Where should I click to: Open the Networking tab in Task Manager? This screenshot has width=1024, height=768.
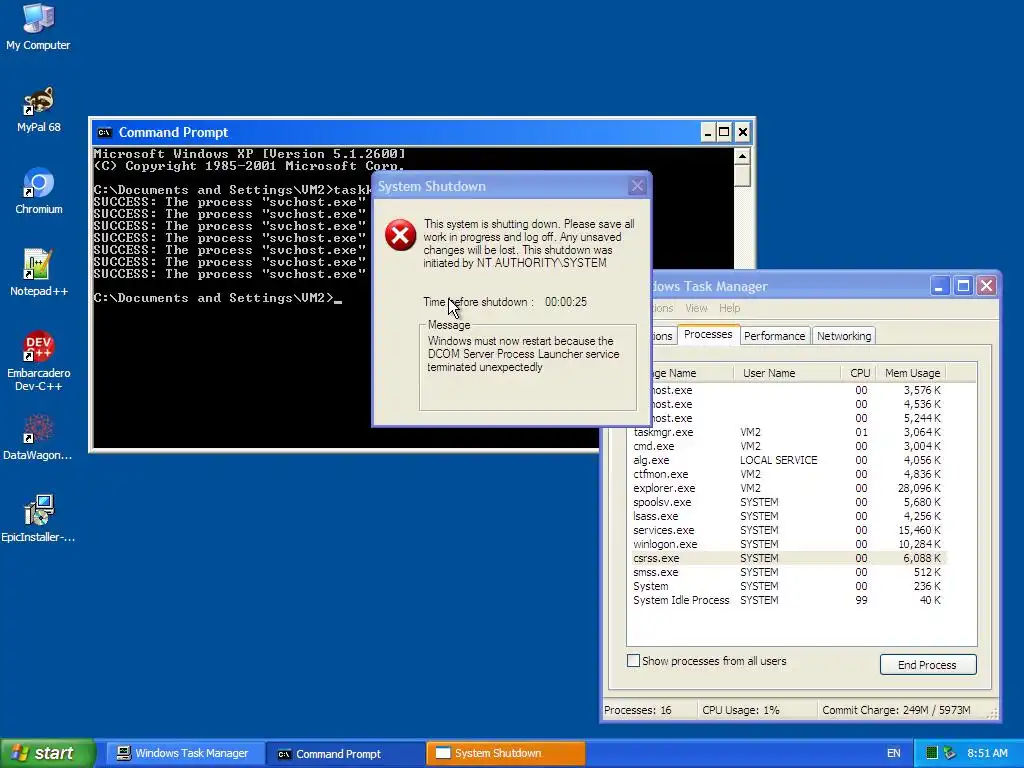coord(844,336)
